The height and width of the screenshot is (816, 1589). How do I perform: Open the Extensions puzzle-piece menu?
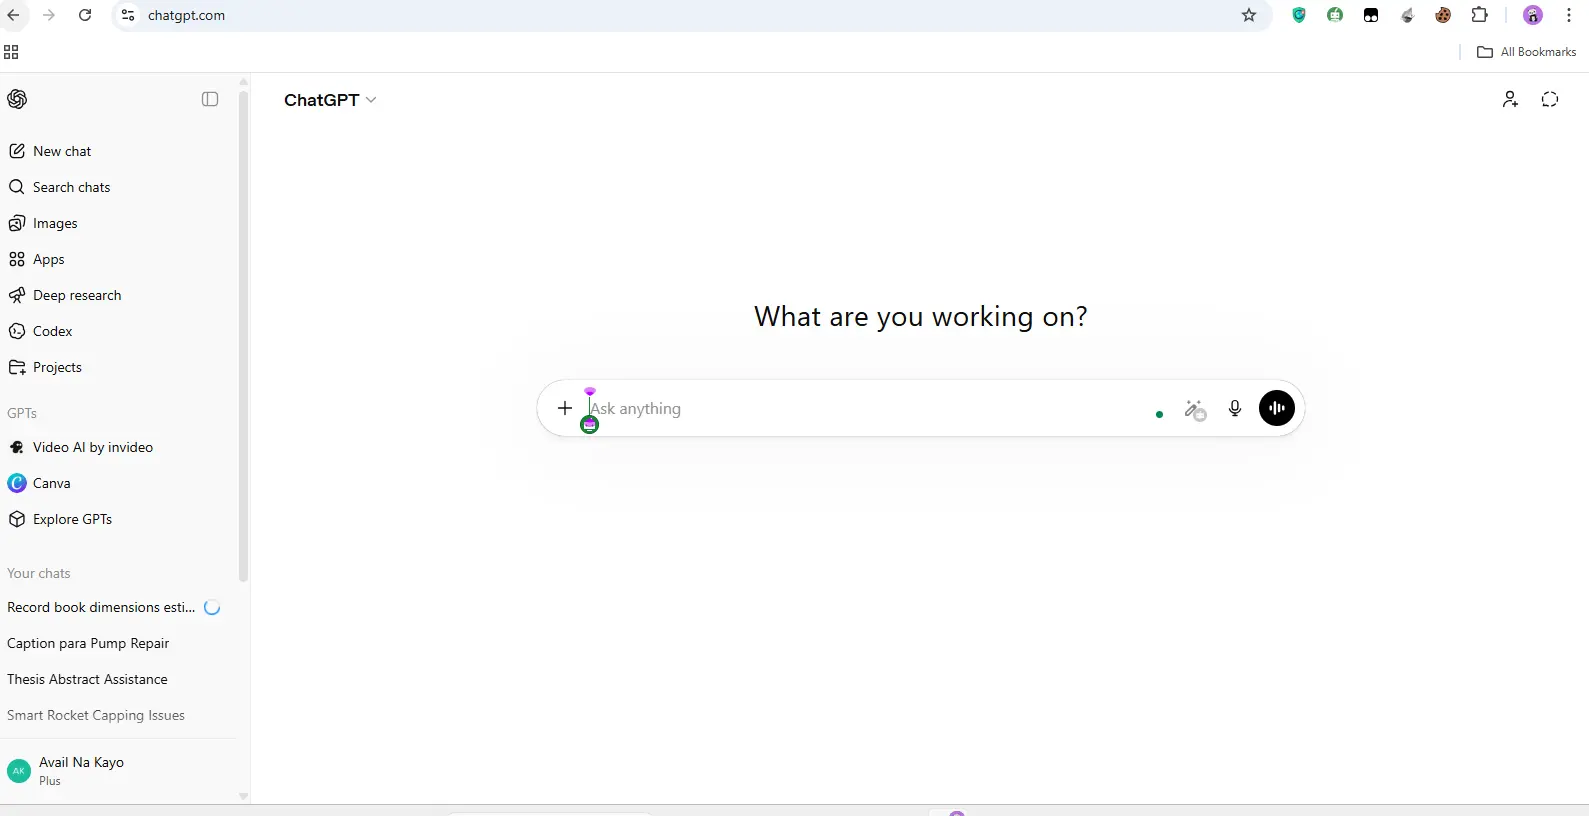pos(1480,15)
